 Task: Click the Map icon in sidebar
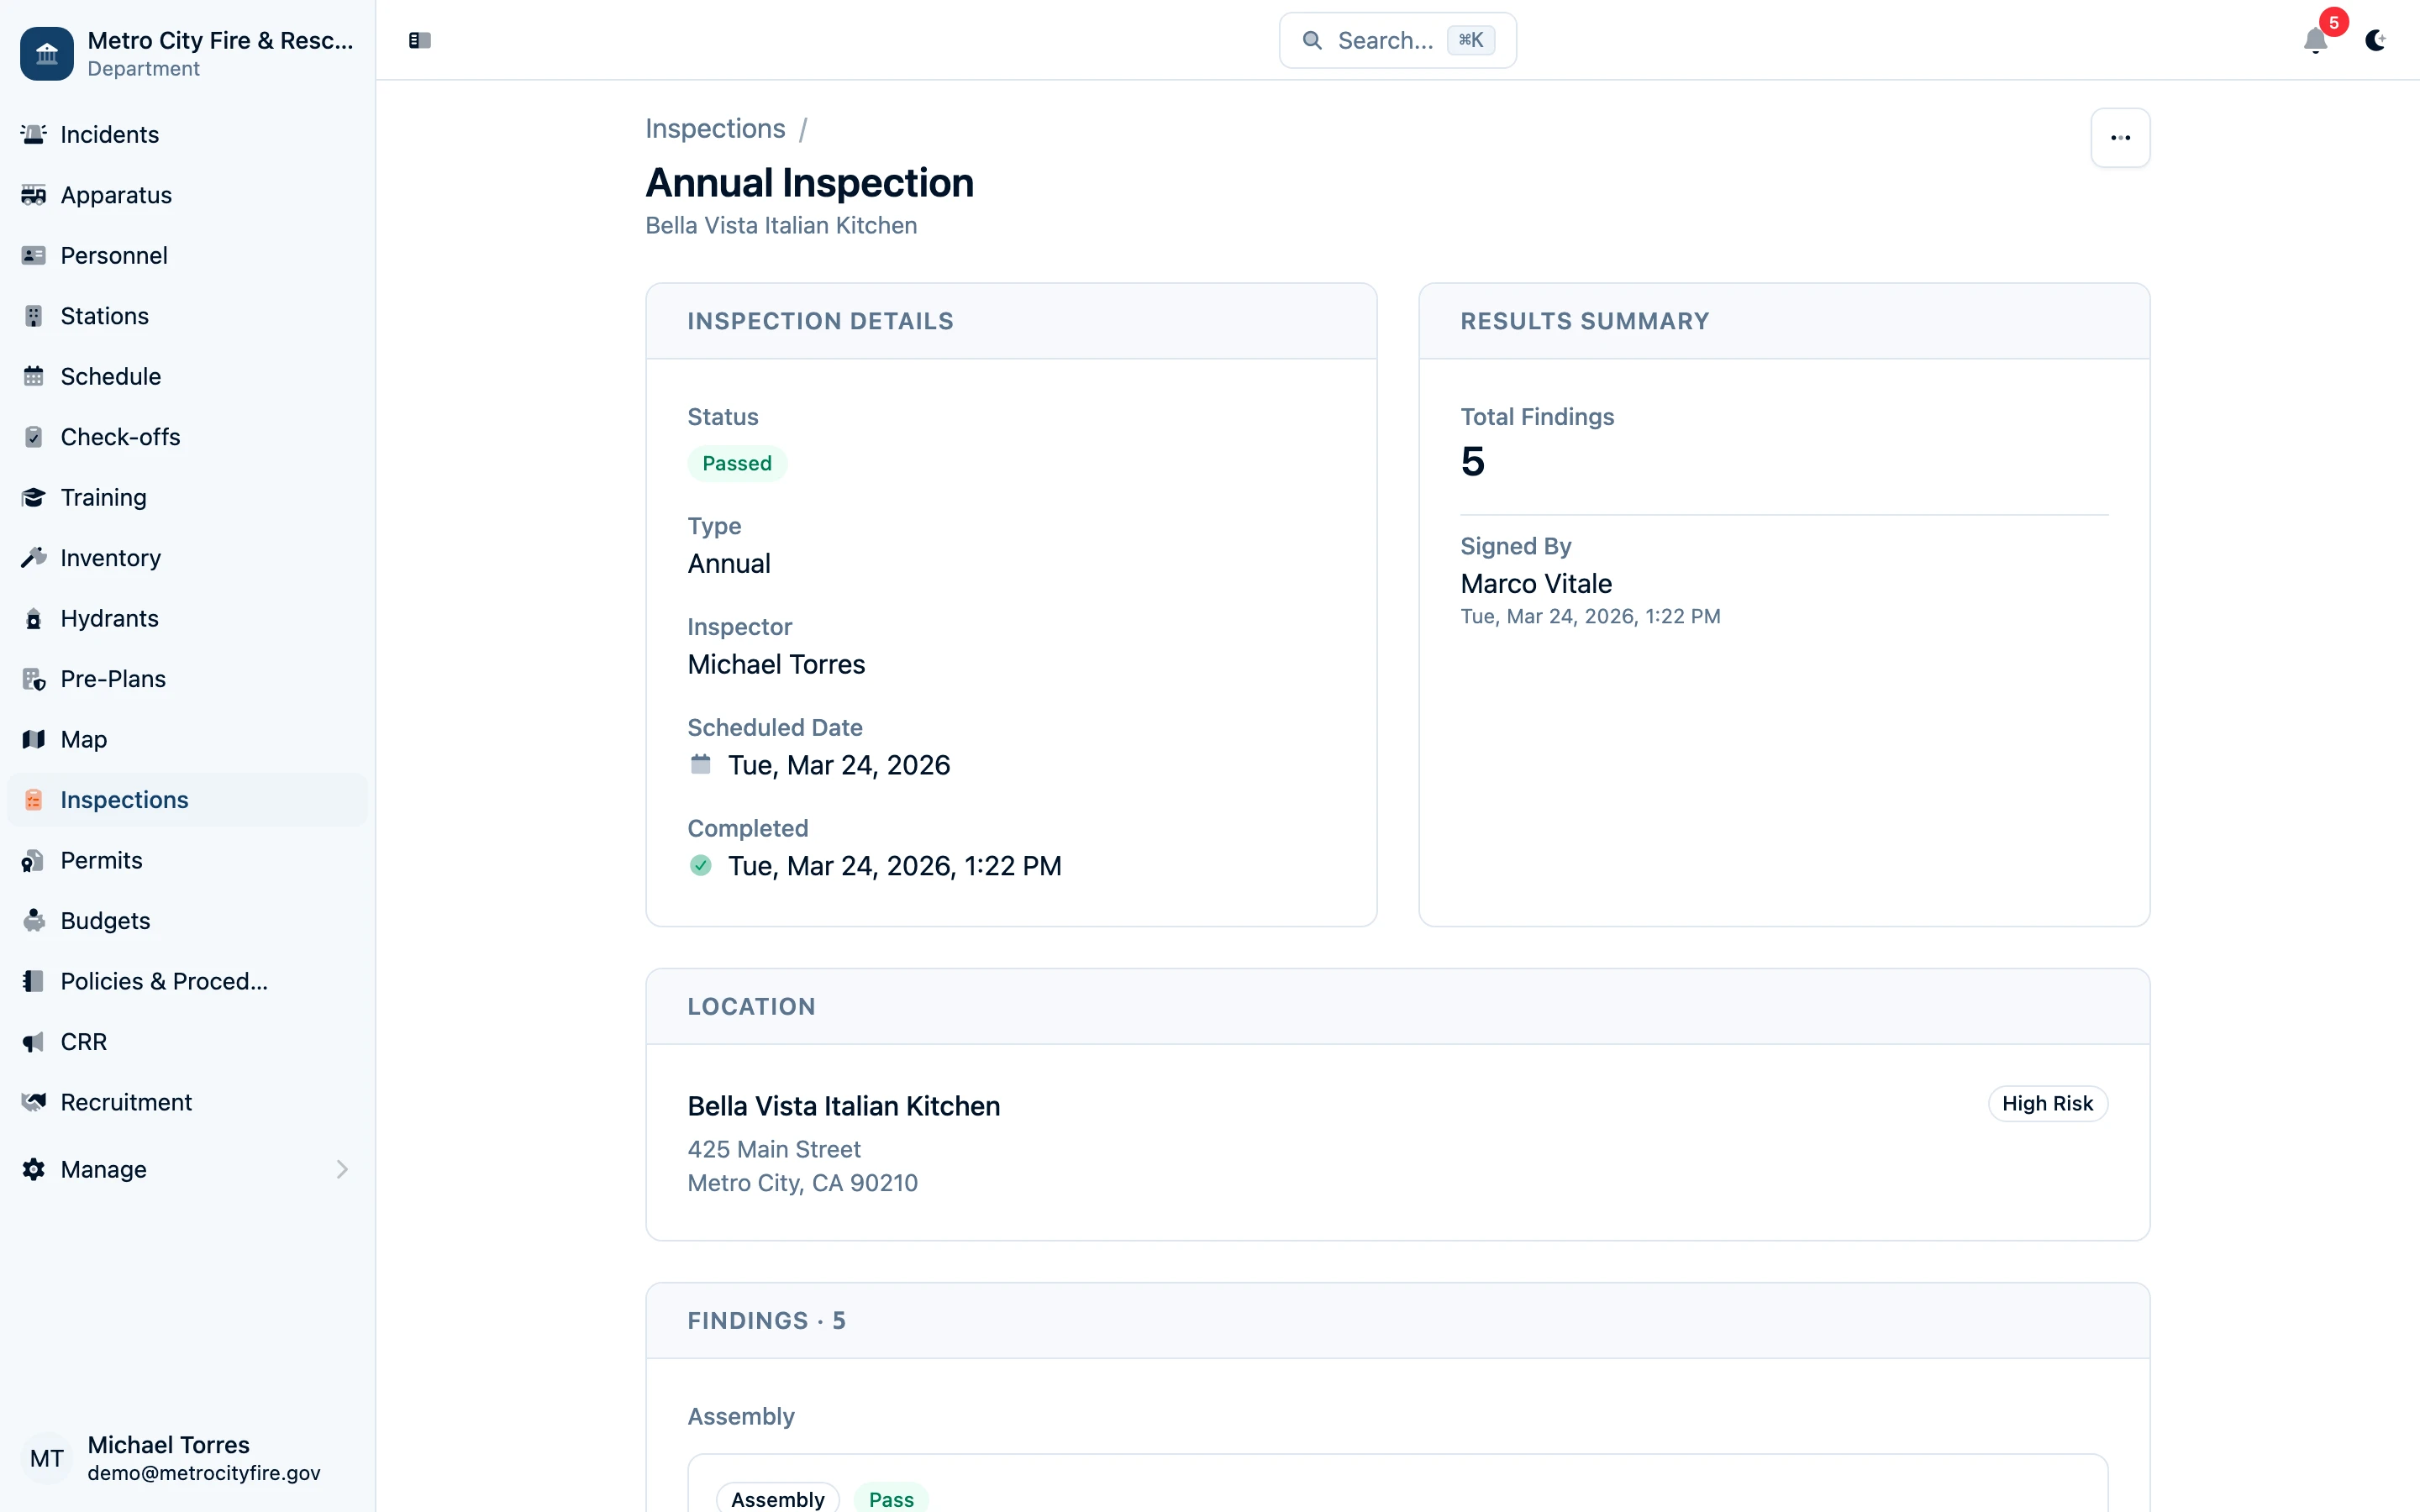click(x=34, y=739)
